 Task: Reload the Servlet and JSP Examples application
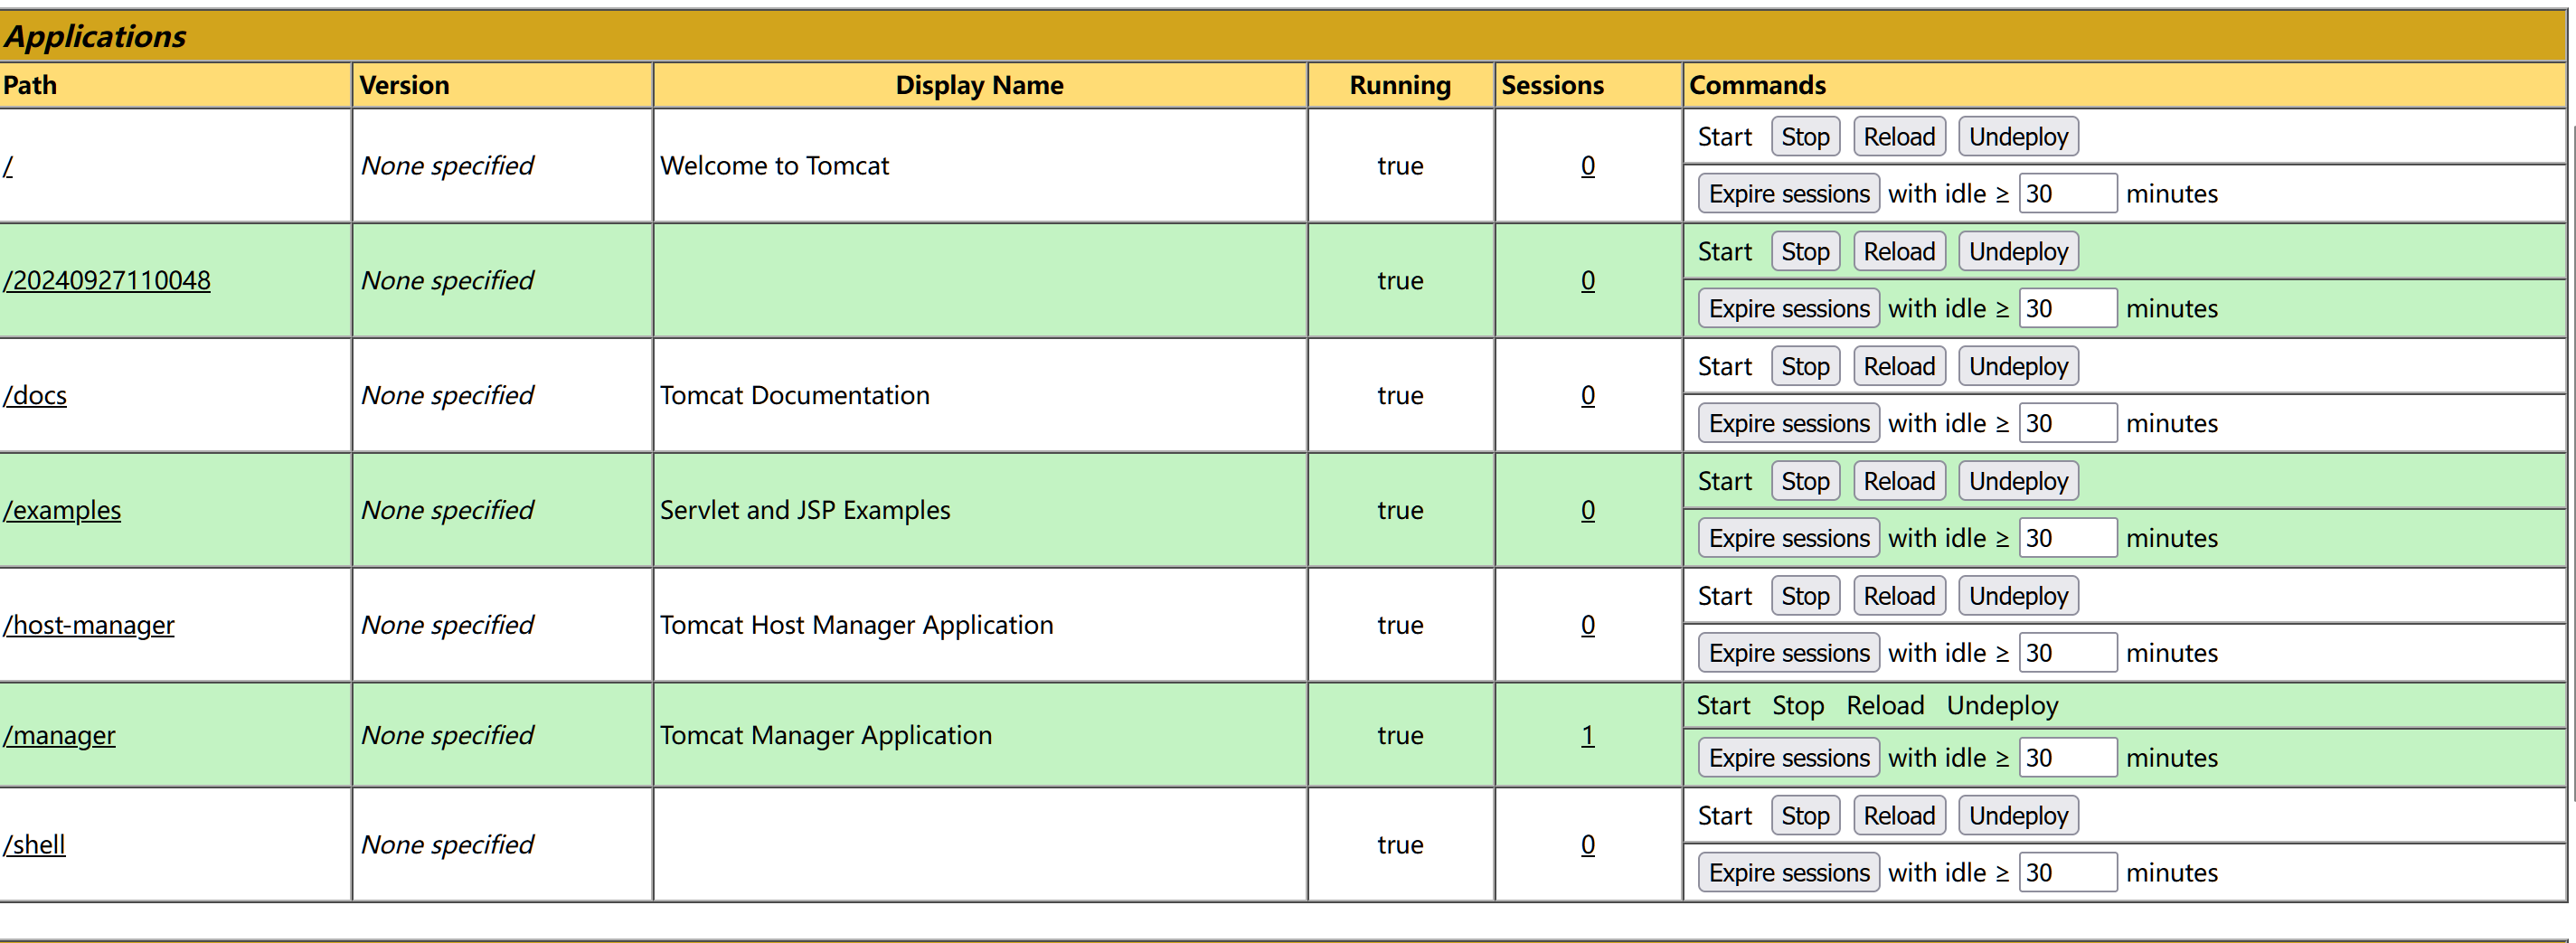coord(1899,482)
